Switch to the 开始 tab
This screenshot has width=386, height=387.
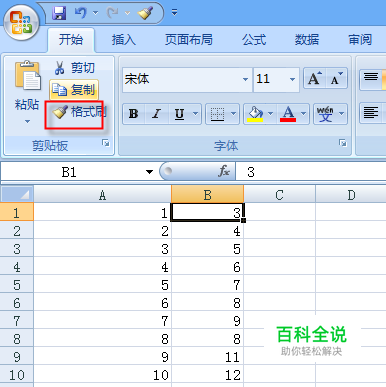click(x=71, y=40)
